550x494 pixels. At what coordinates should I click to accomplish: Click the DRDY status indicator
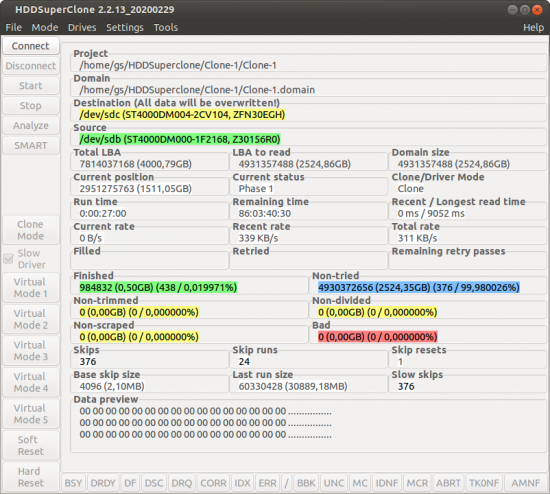point(103,483)
